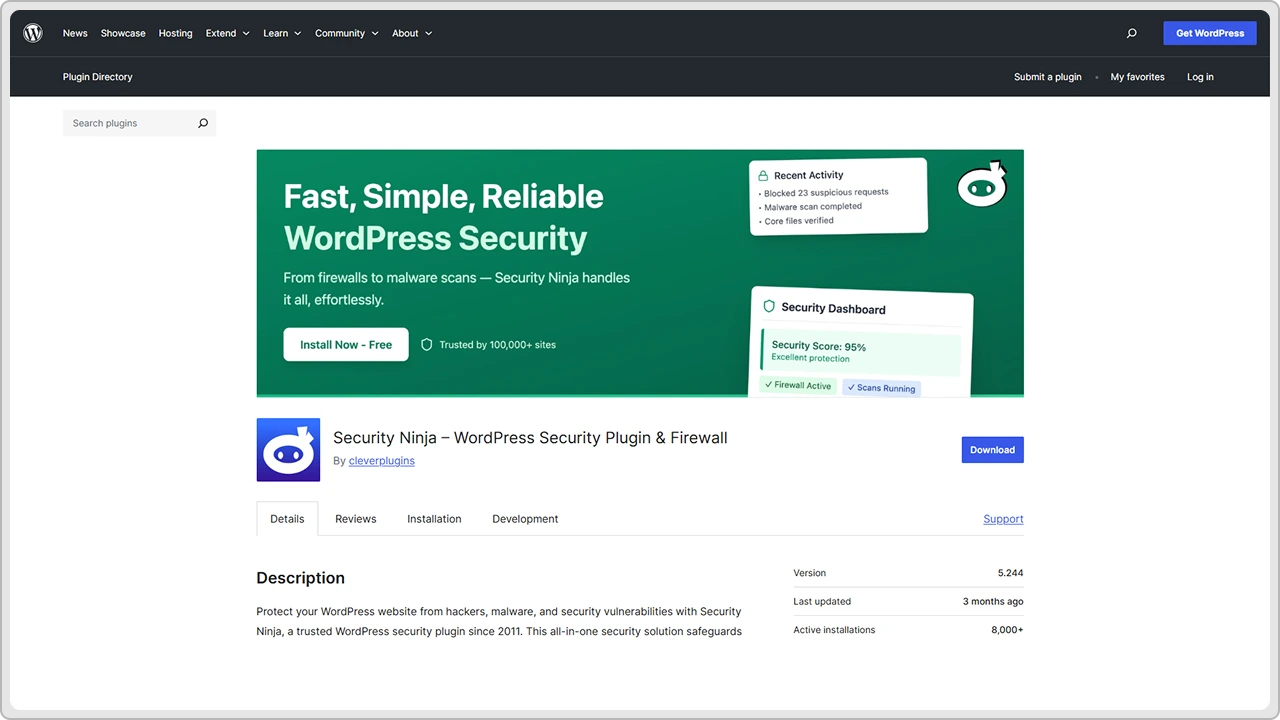Viewport: 1280px width, 720px height.
Task: Click the Download button
Action: click(x=992, y=449)
